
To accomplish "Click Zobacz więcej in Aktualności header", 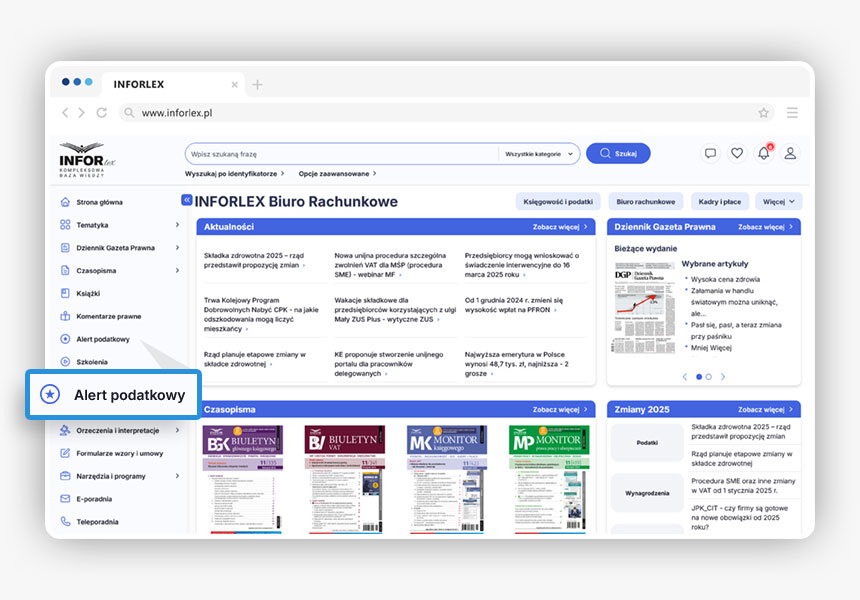I will pyautogui.click(x=560, y=227).
